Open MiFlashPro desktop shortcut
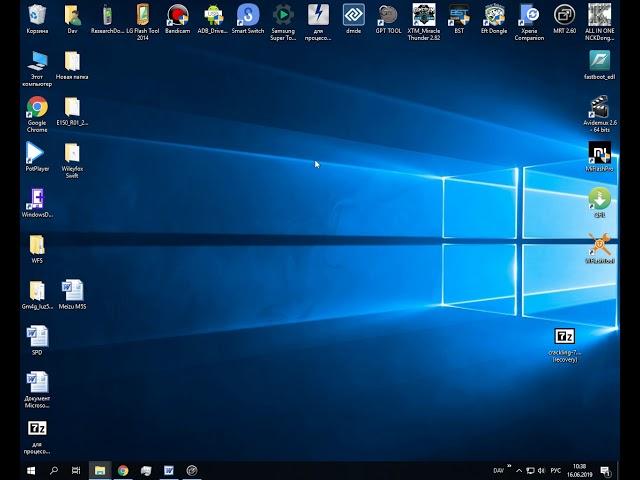This screenshot has width=640, height=480. pos(600,156)
